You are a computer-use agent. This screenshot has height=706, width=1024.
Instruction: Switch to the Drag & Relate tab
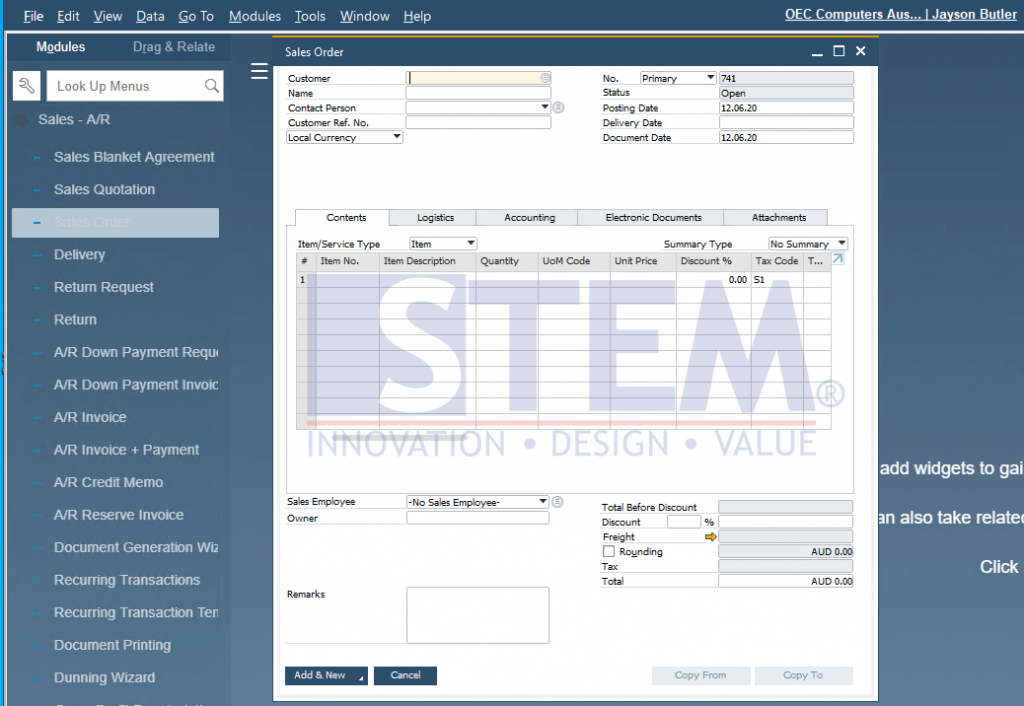coord(173,47)
